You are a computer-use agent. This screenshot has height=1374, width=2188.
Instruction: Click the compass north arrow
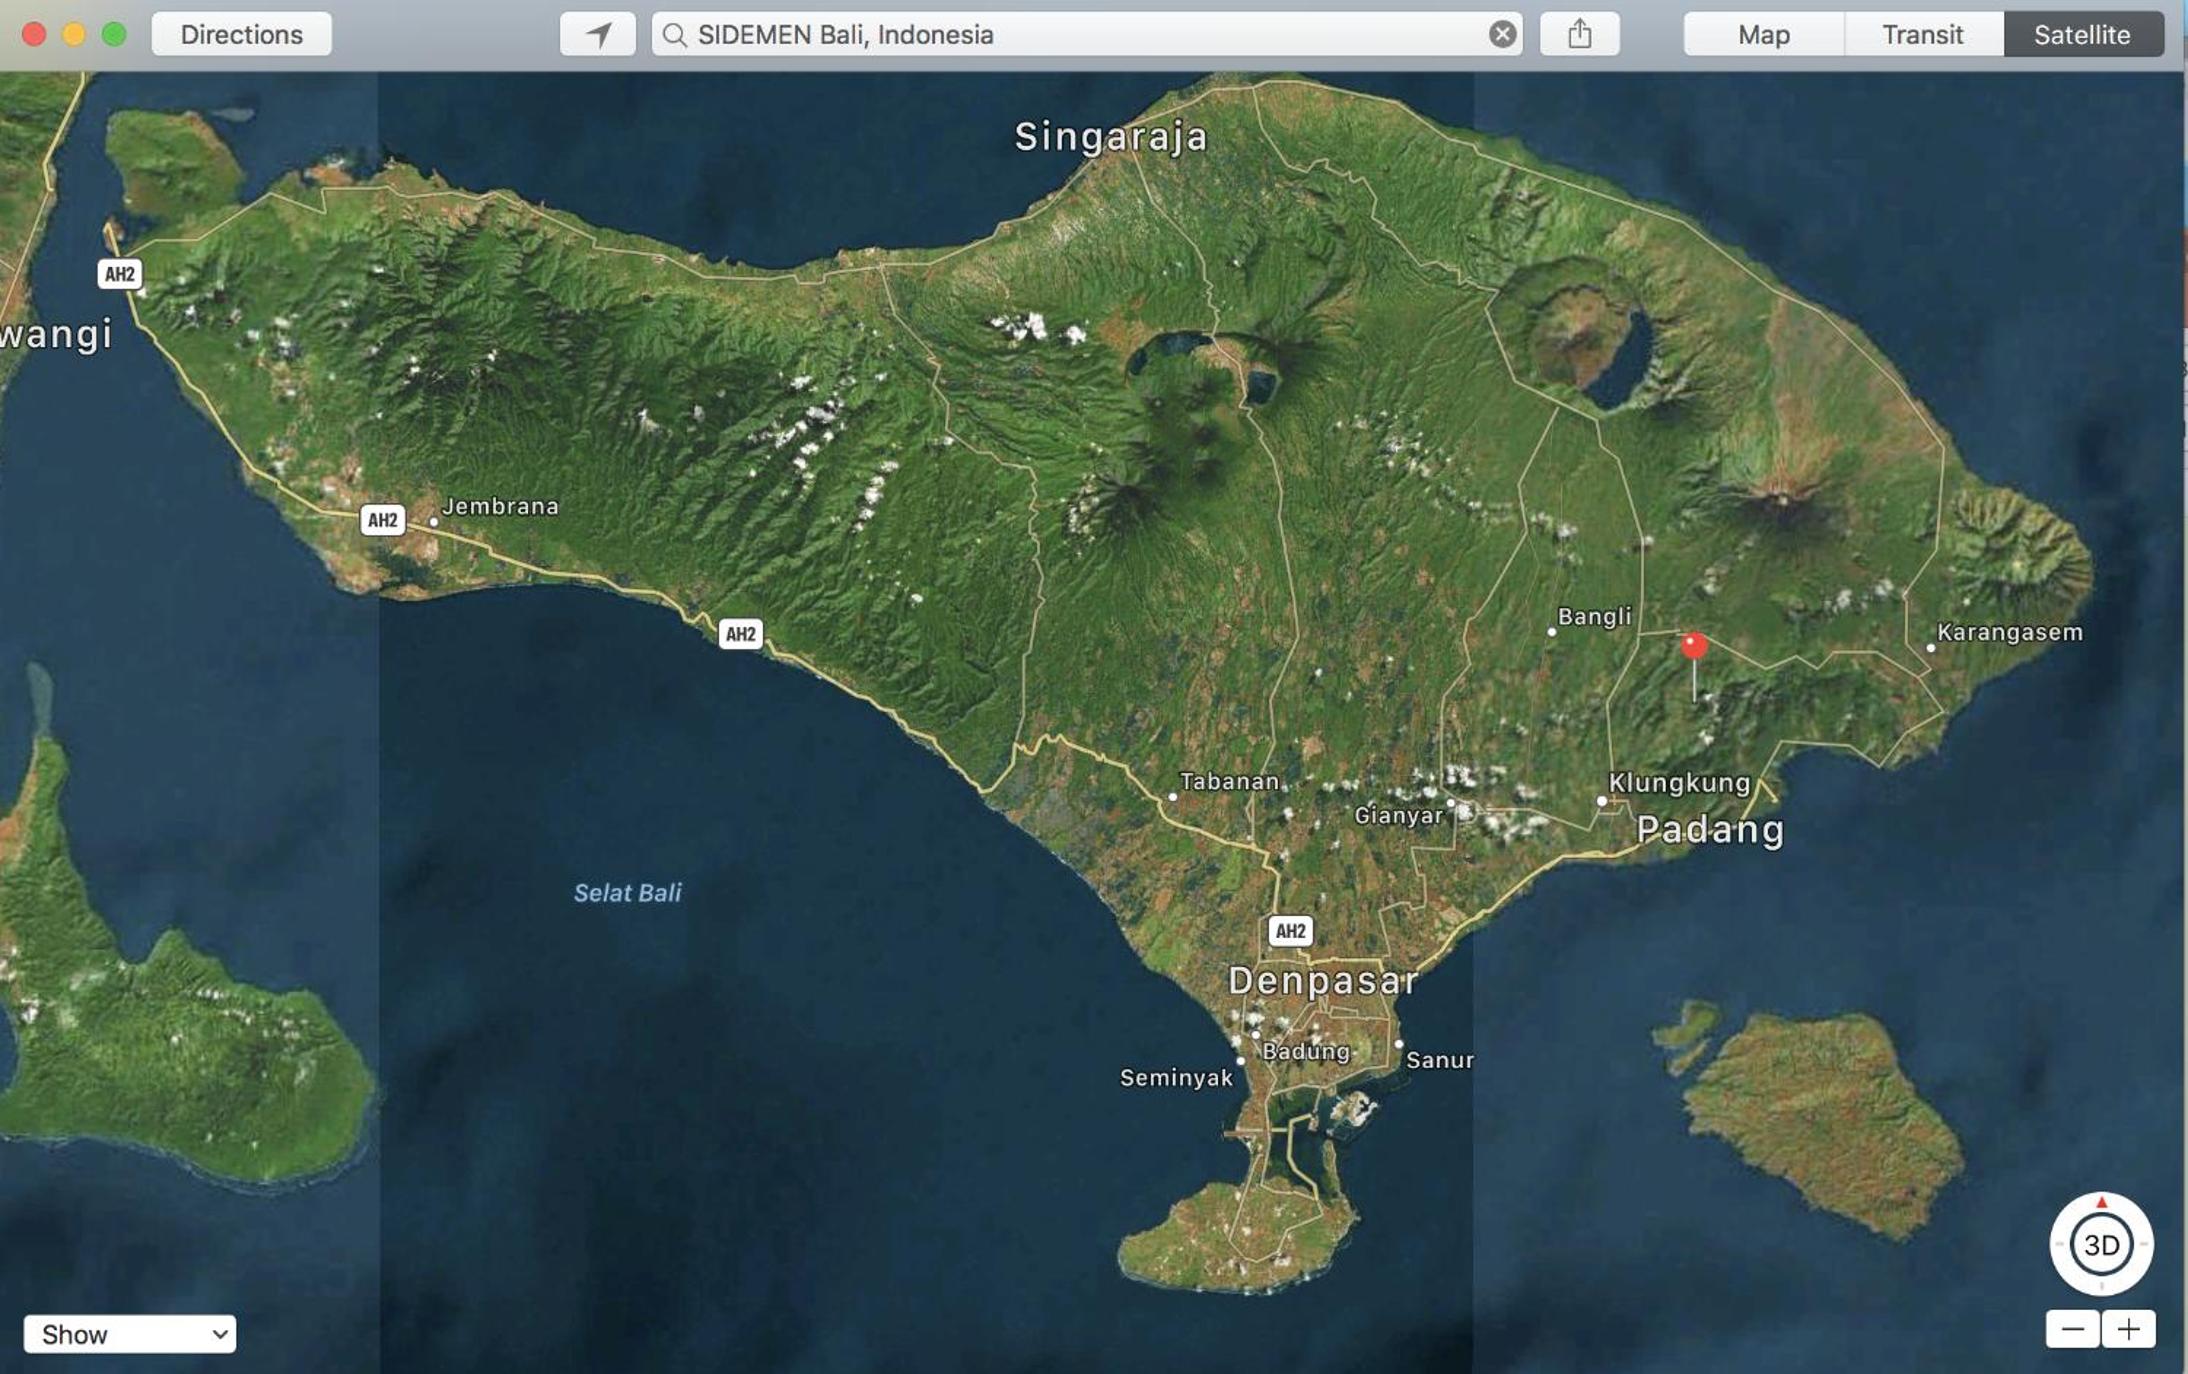(x=2102, y=1202)
